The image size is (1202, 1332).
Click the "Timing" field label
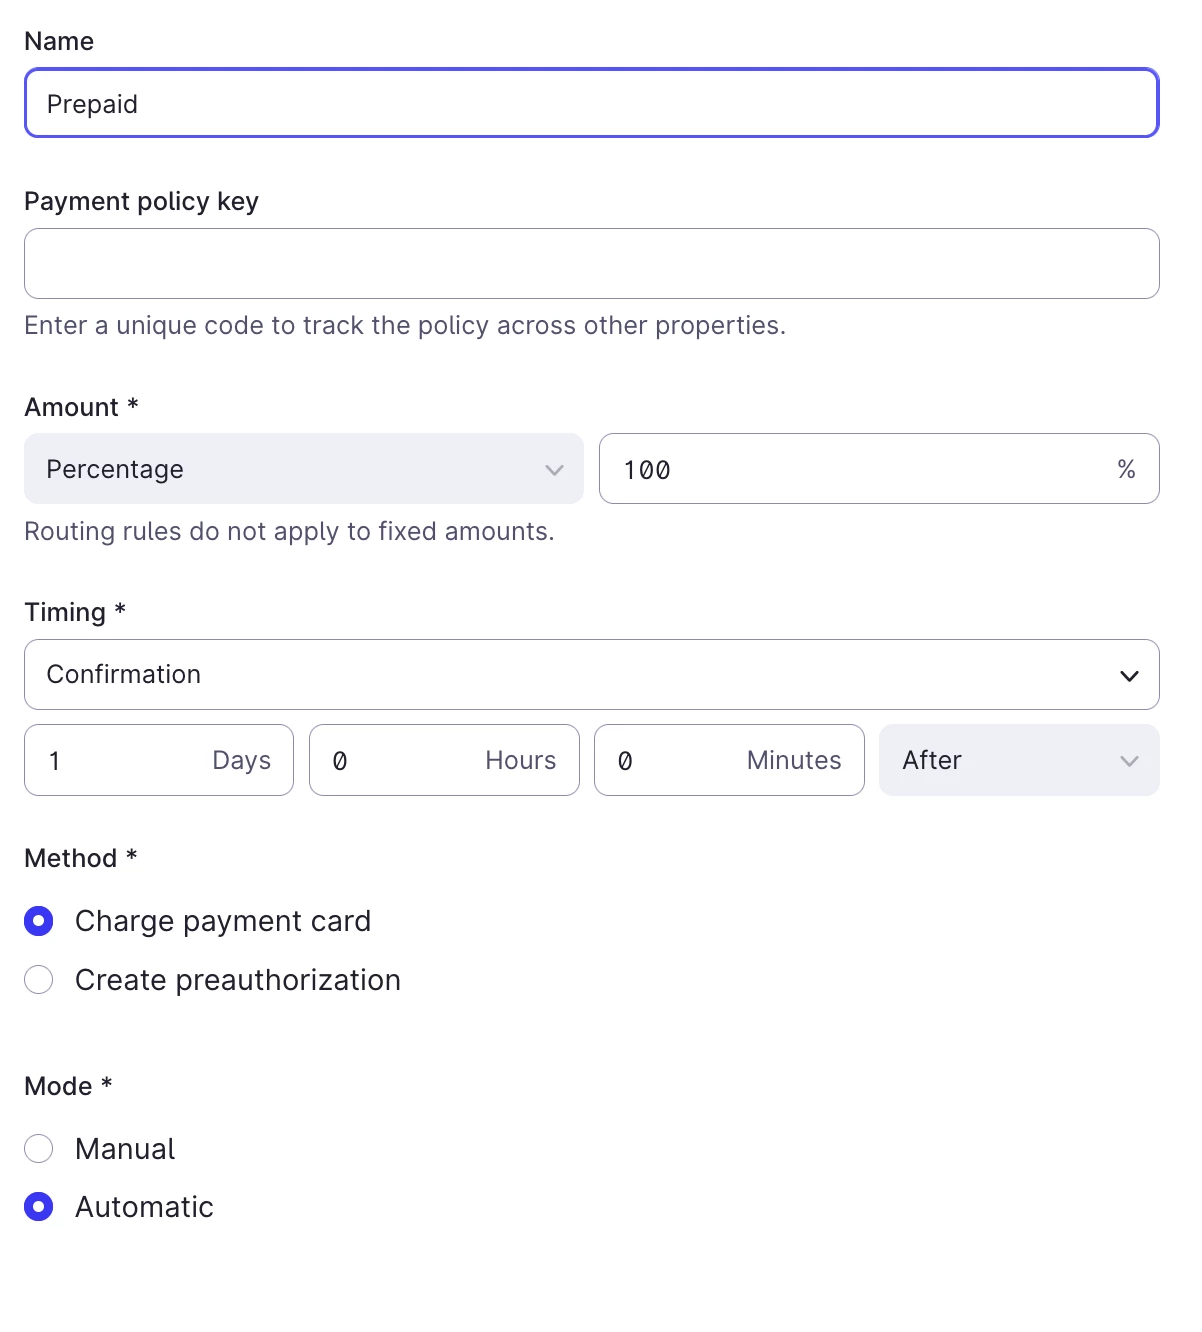(x=65, y=612)
